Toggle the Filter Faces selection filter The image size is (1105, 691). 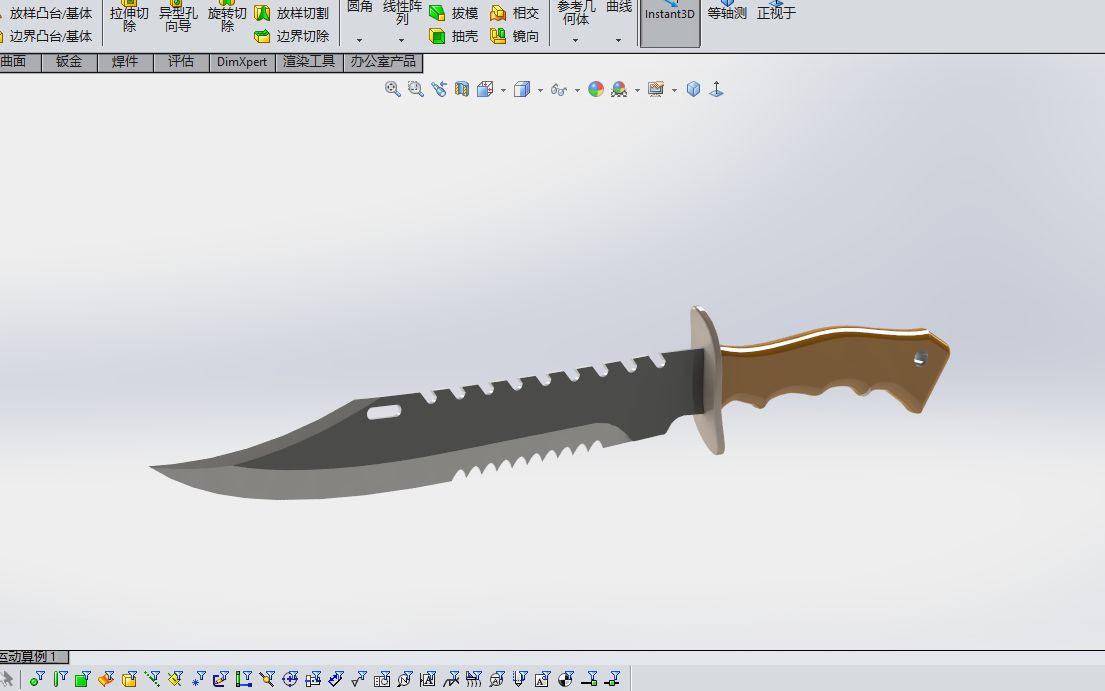[x=82, y=679]
